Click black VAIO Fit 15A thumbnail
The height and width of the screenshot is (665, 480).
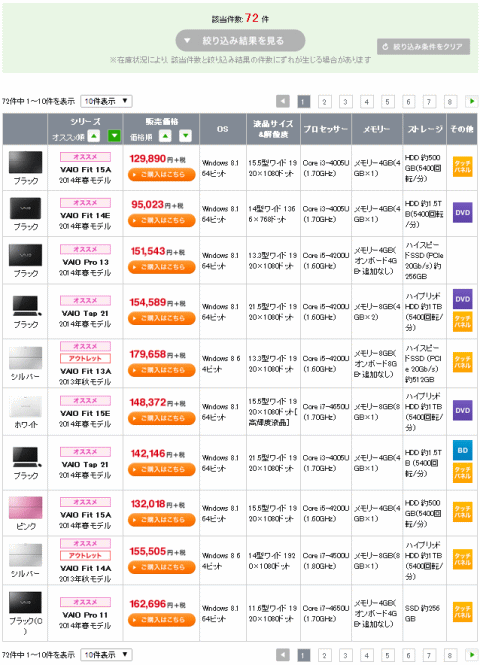(x=25, y=162)
